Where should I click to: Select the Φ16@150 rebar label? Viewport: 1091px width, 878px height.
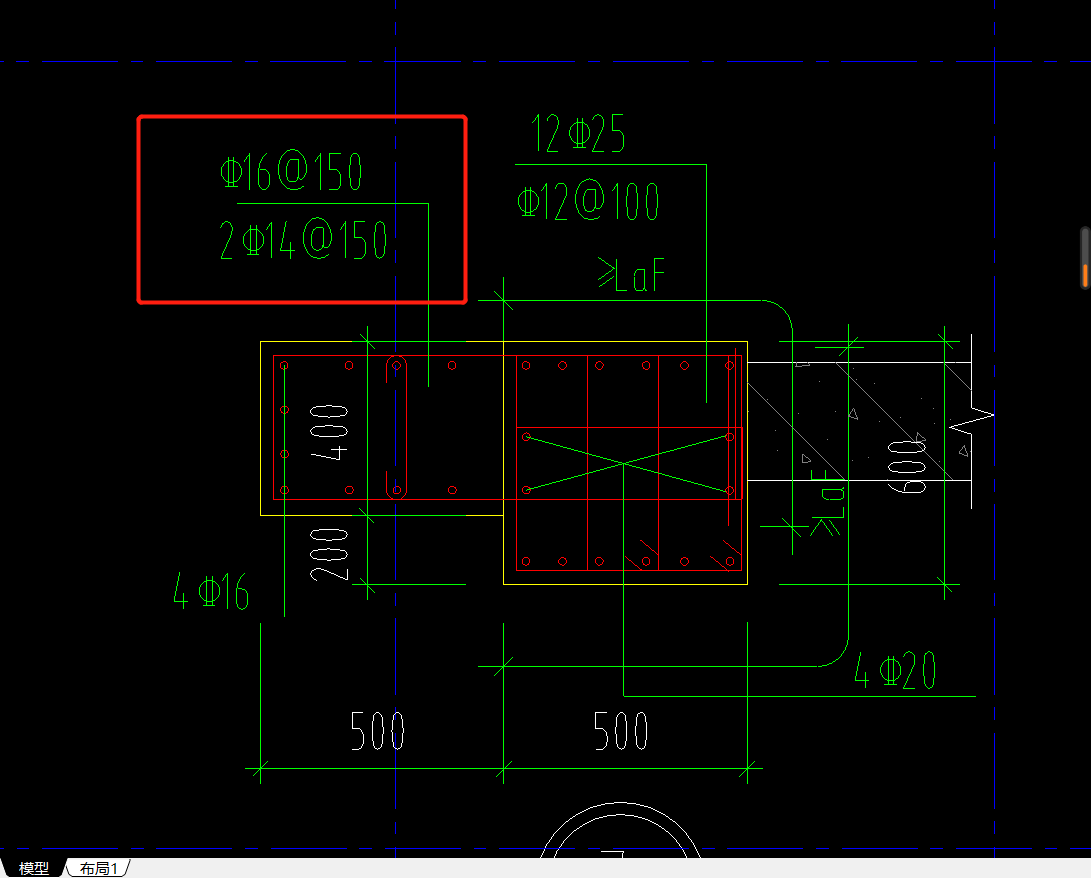[x=292, y=171]
